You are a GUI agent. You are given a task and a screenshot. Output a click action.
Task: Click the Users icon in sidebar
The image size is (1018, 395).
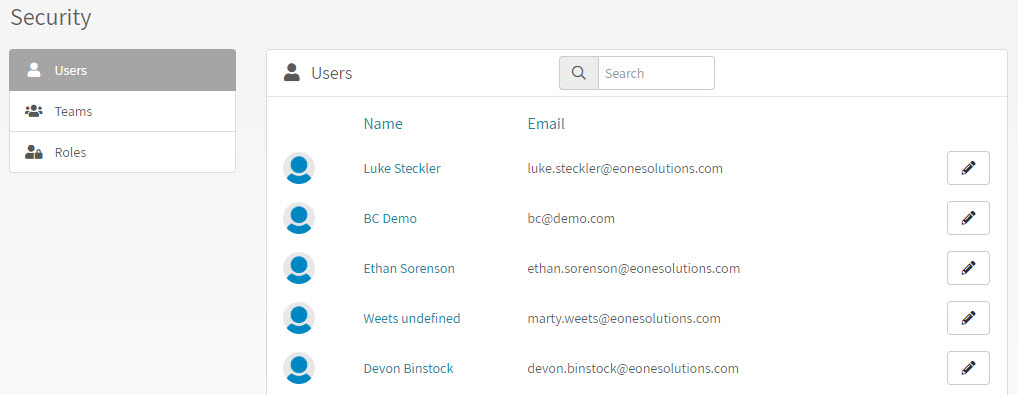pyautogui.click(x=34, y=70)
